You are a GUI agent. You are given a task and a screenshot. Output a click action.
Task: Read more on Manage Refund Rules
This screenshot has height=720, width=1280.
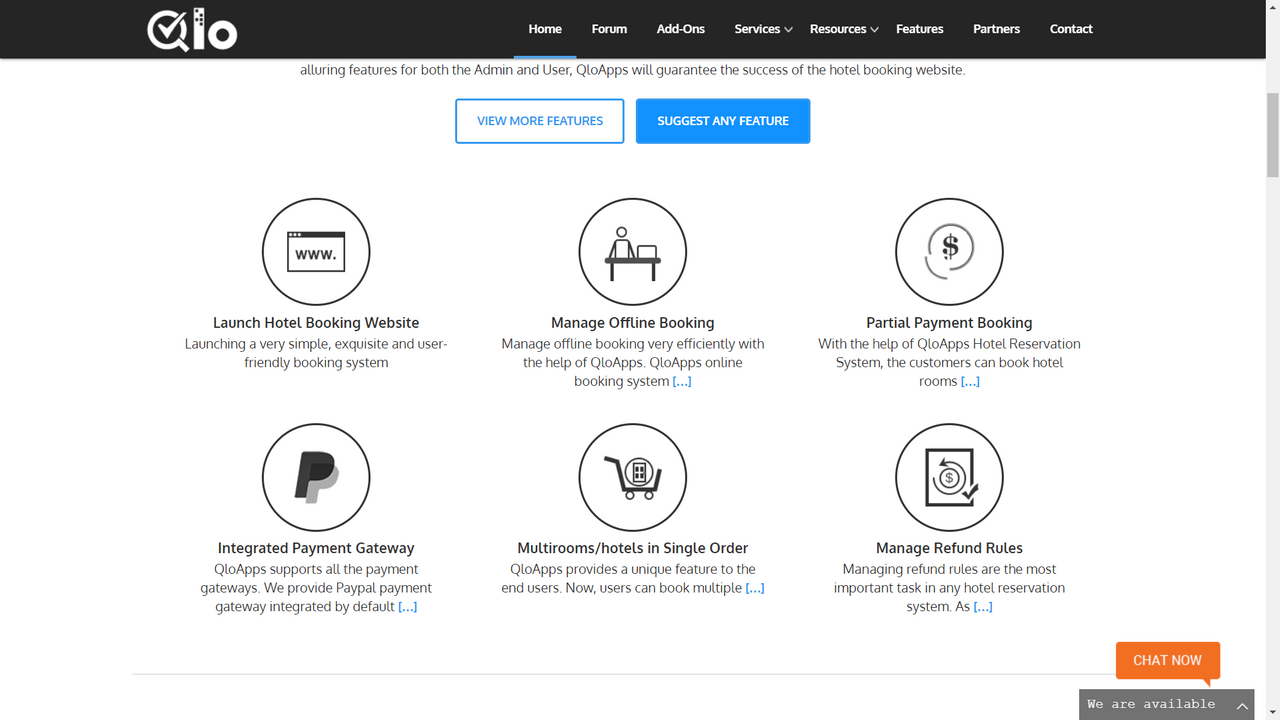tap(983, 606)
